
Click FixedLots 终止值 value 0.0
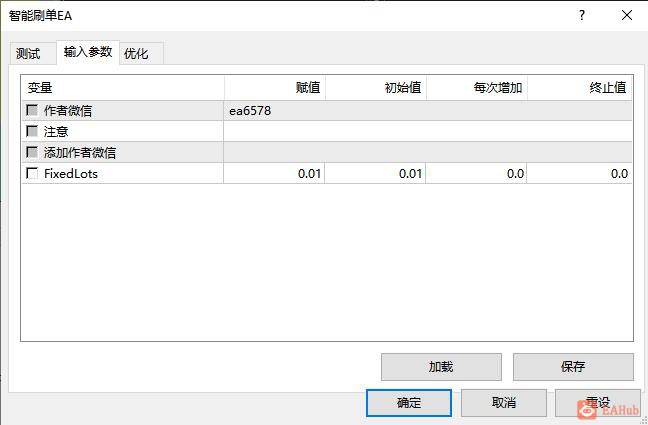tap(579, 173)
